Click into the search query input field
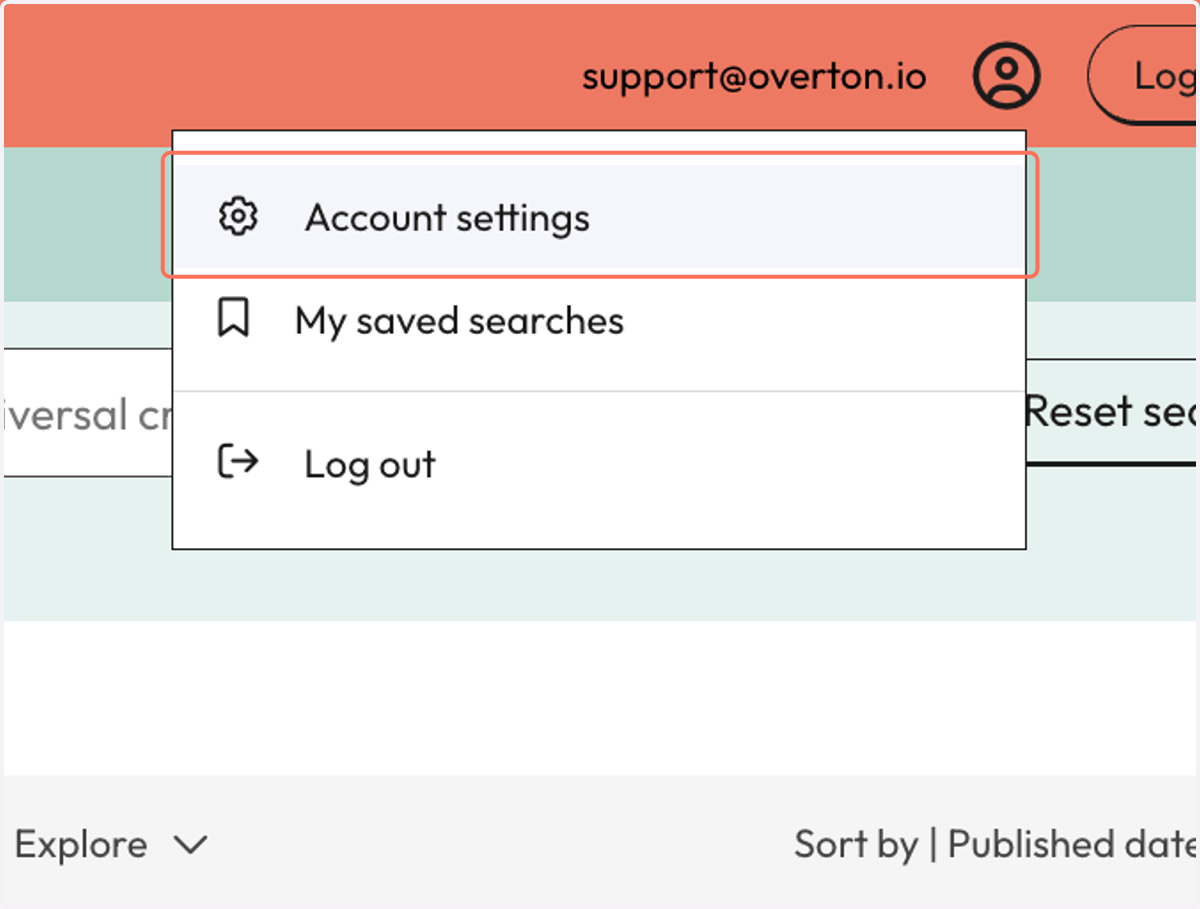The width and height of the screenshot is (1200, 909). (x=88, y=413)
